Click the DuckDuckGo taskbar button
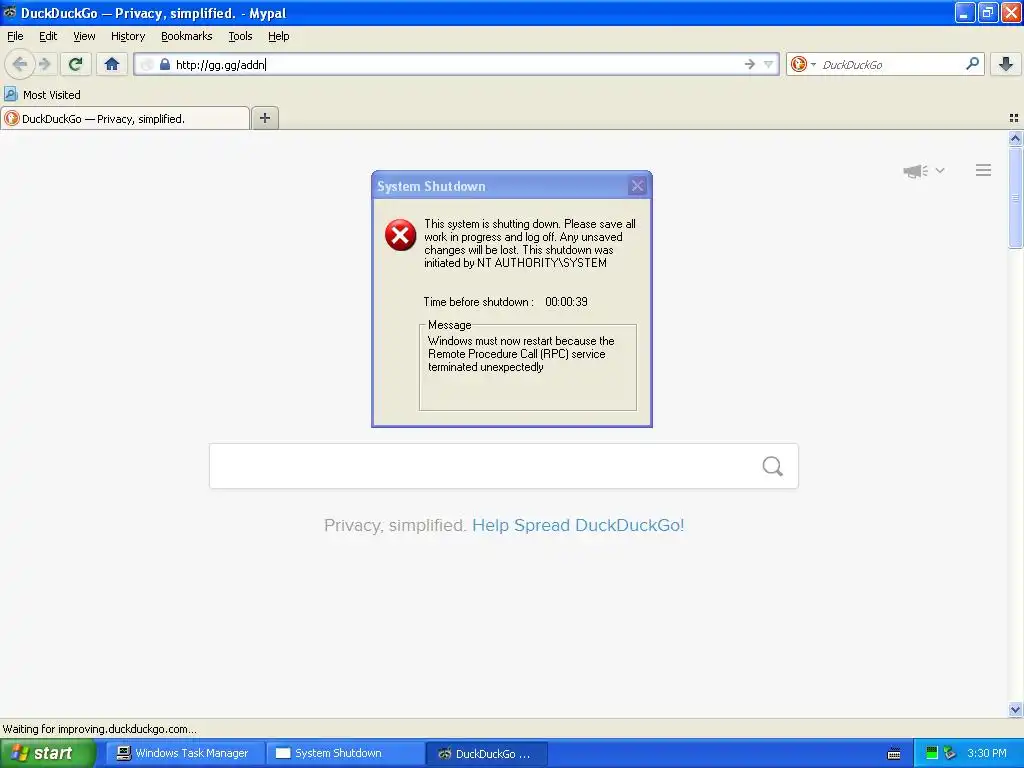 coord(487,754)
